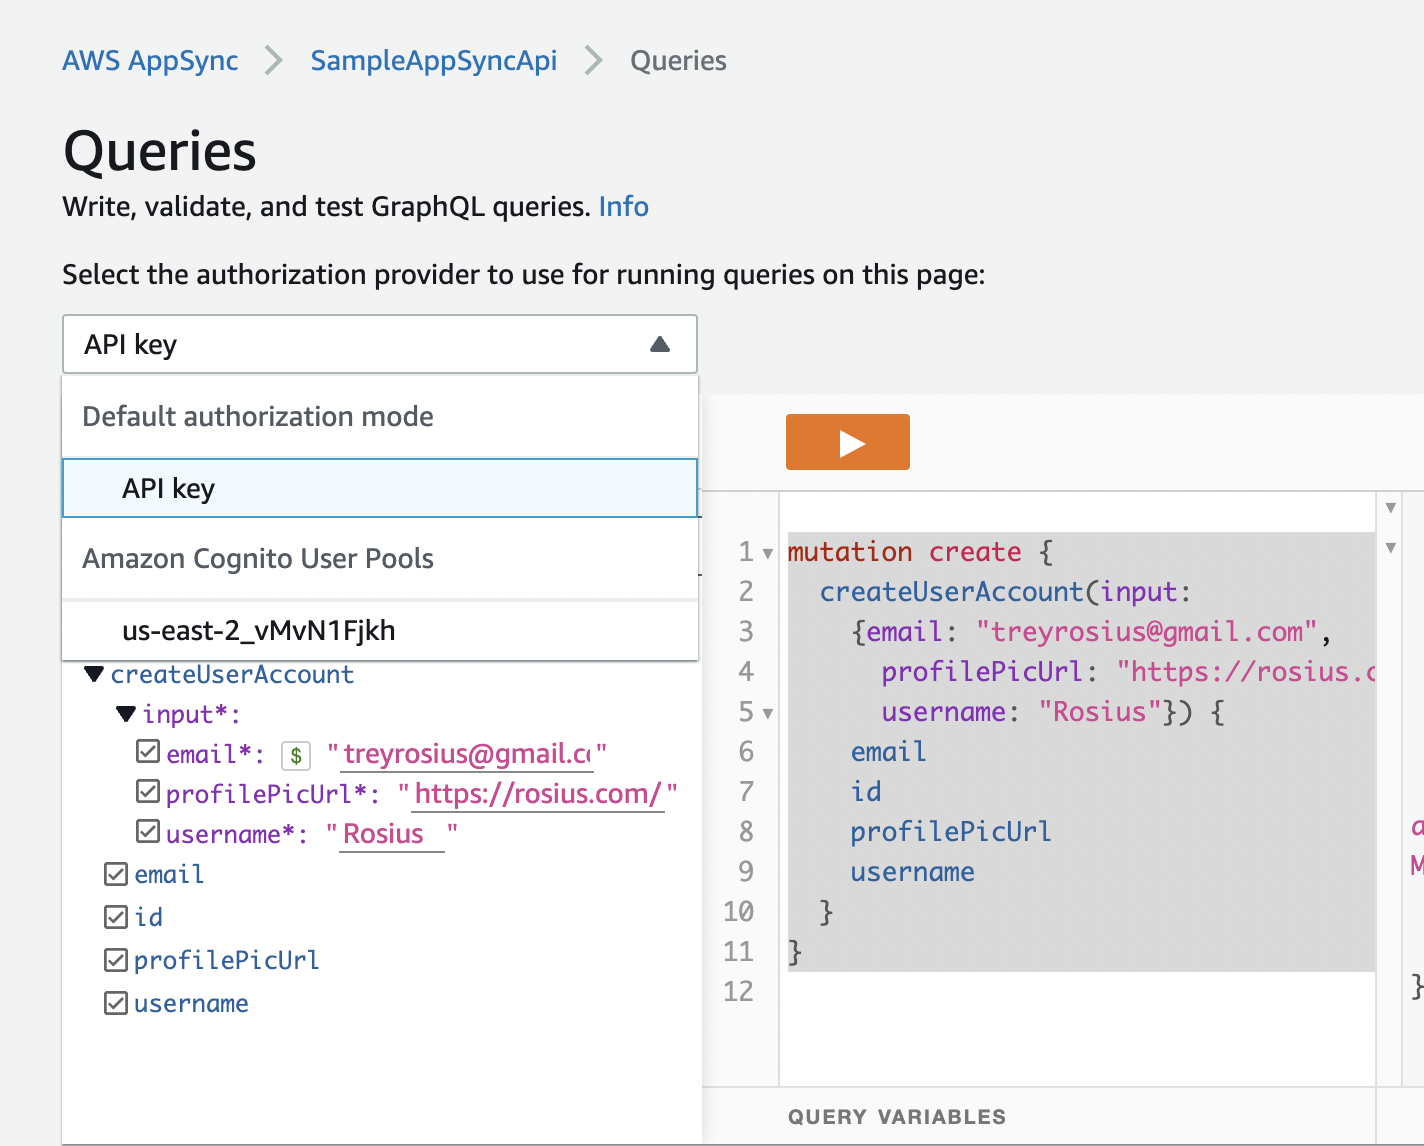This screenshot has height=1146, width=1424.
Task: Run the query with the orange play button
Action: point(847,442)
